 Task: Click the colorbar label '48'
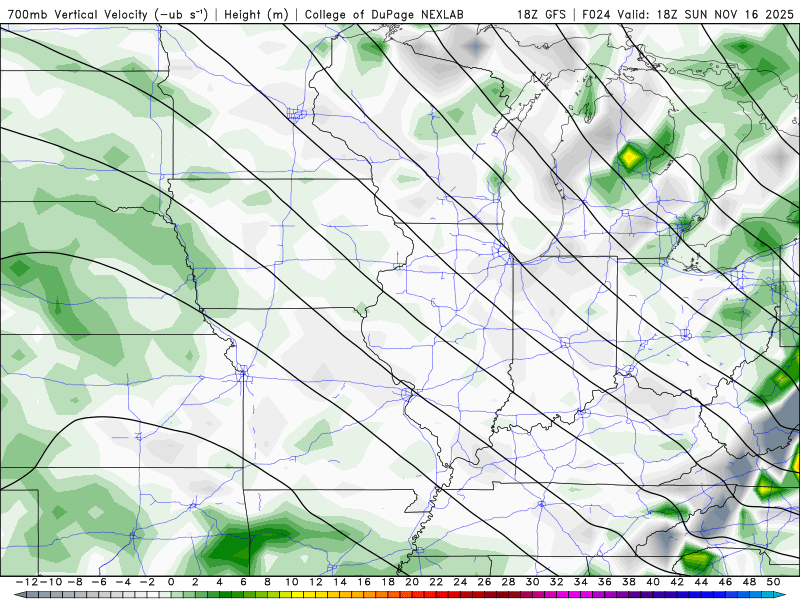[x=749, y=582]
